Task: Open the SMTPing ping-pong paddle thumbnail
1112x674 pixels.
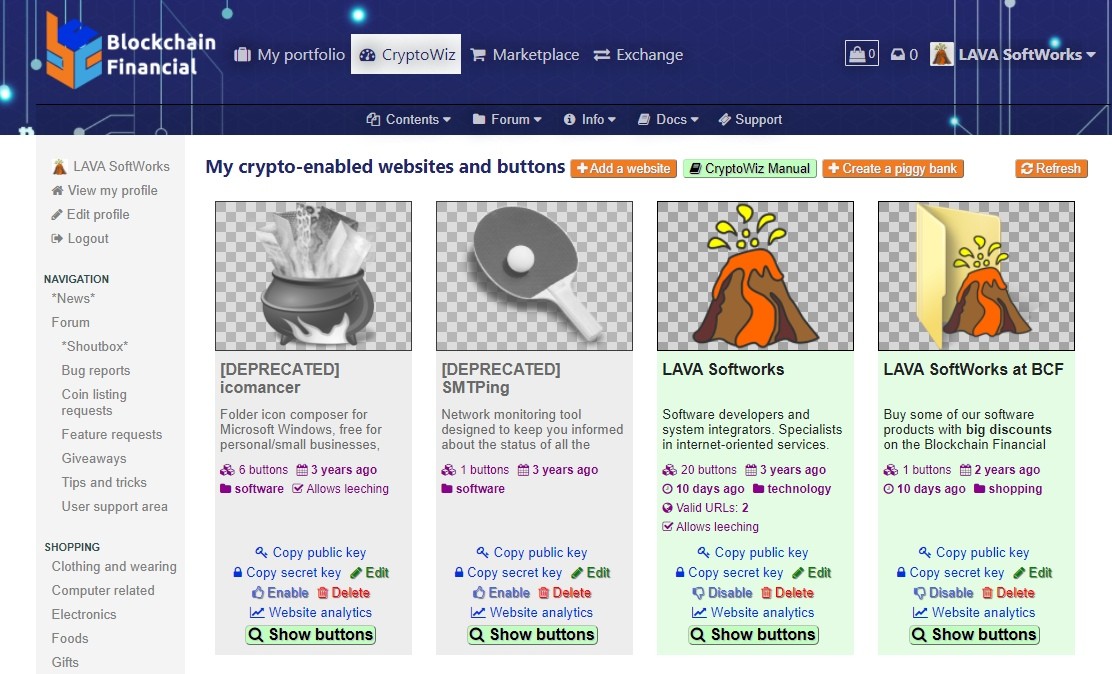Action: tap(534, 276)
